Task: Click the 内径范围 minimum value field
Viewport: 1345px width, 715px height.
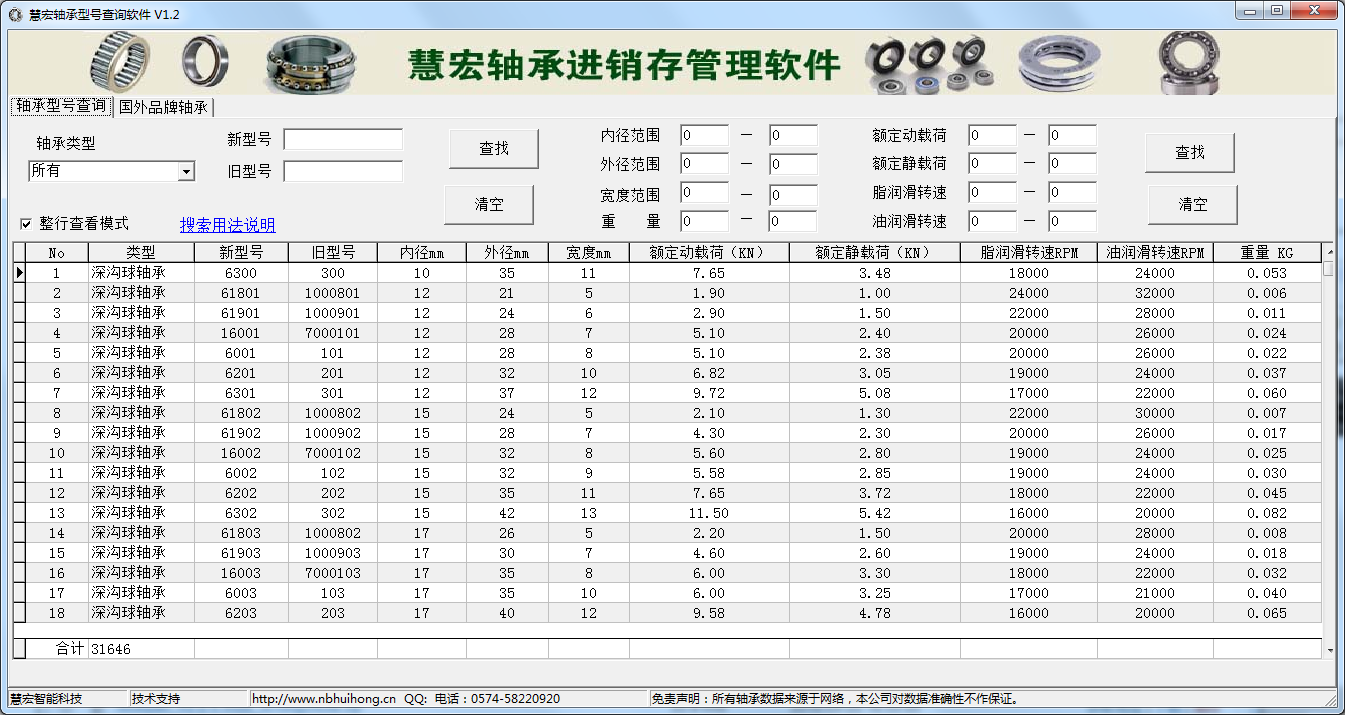Action: pos(704,135)
